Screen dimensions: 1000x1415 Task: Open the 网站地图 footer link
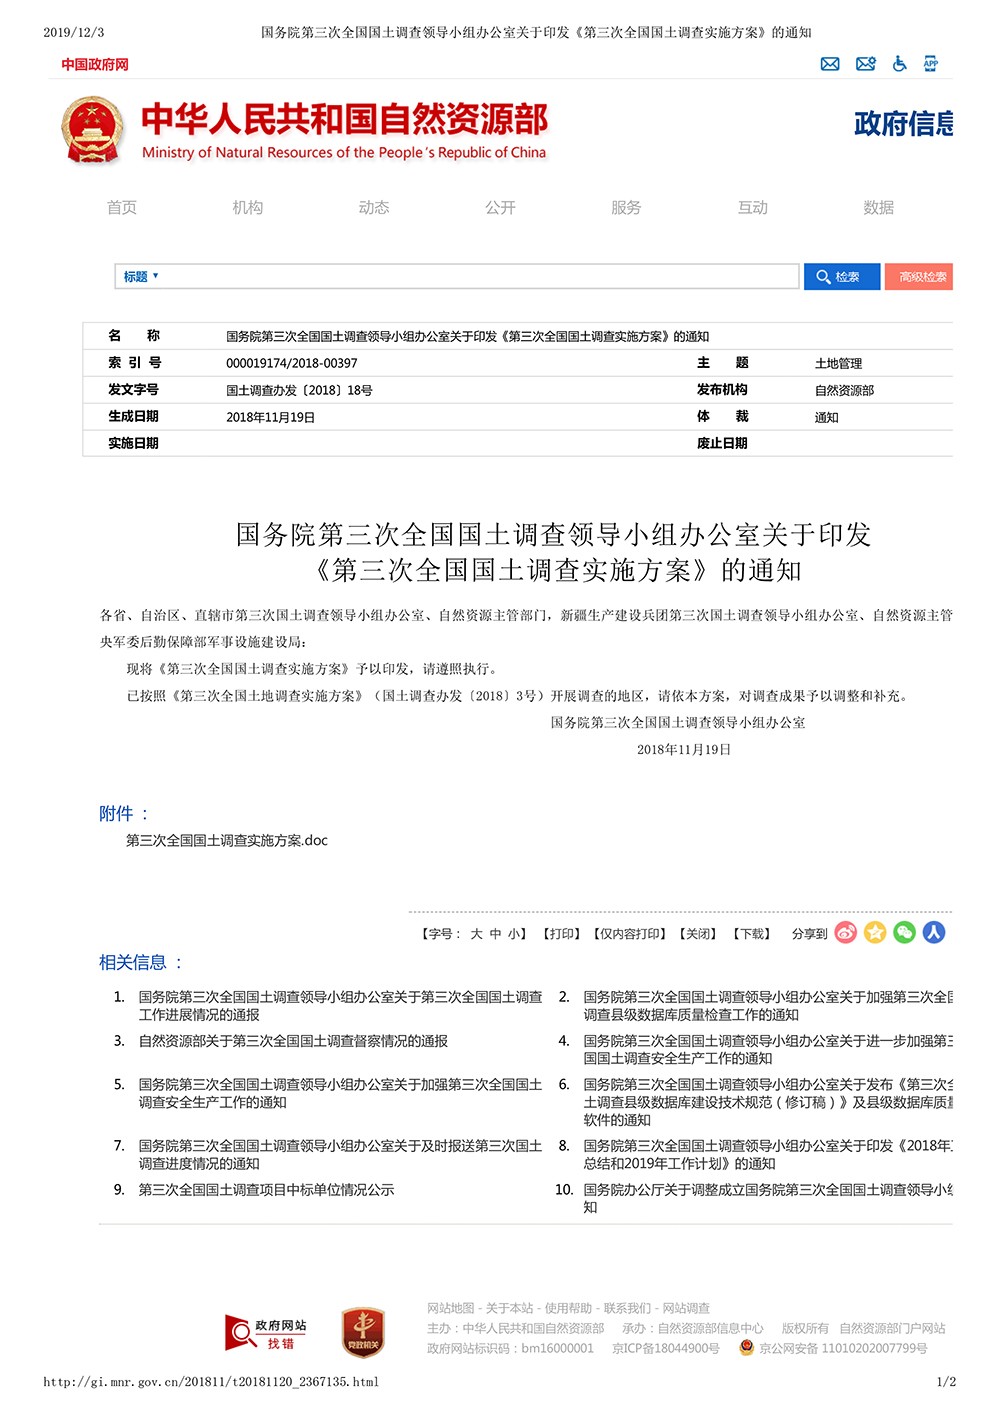(x=451, y=1308)
